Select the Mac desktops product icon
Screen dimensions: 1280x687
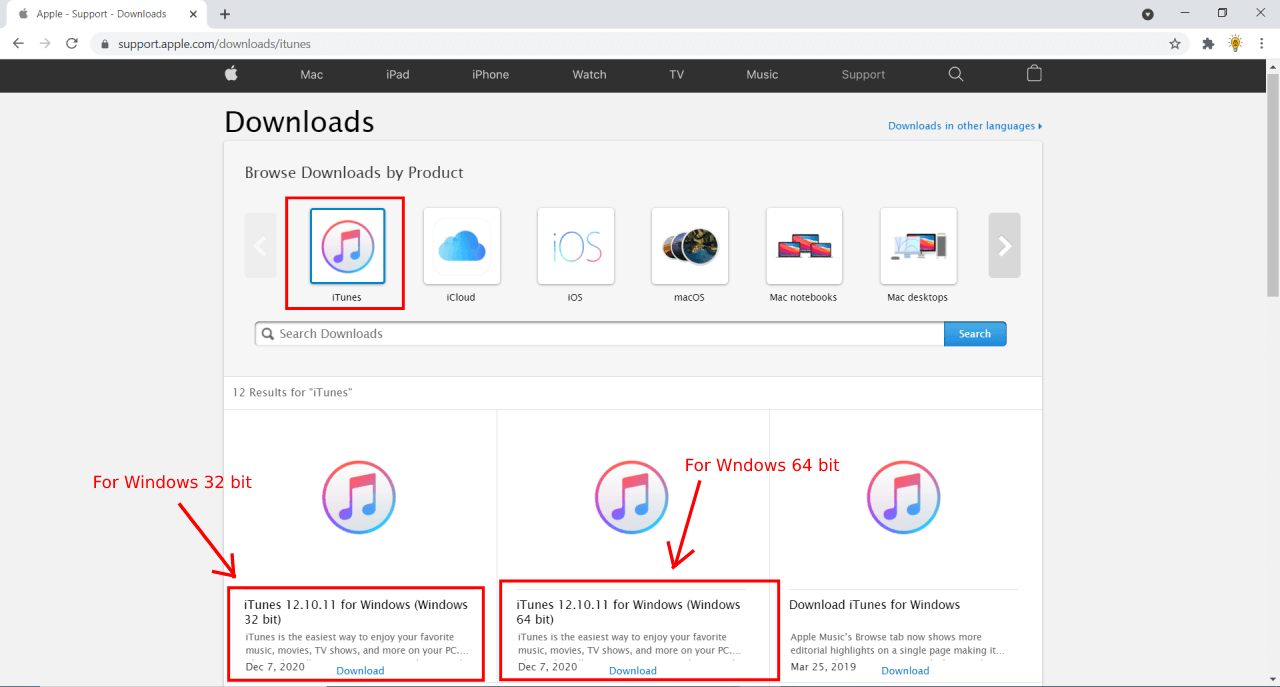click(x=918, y=245)
